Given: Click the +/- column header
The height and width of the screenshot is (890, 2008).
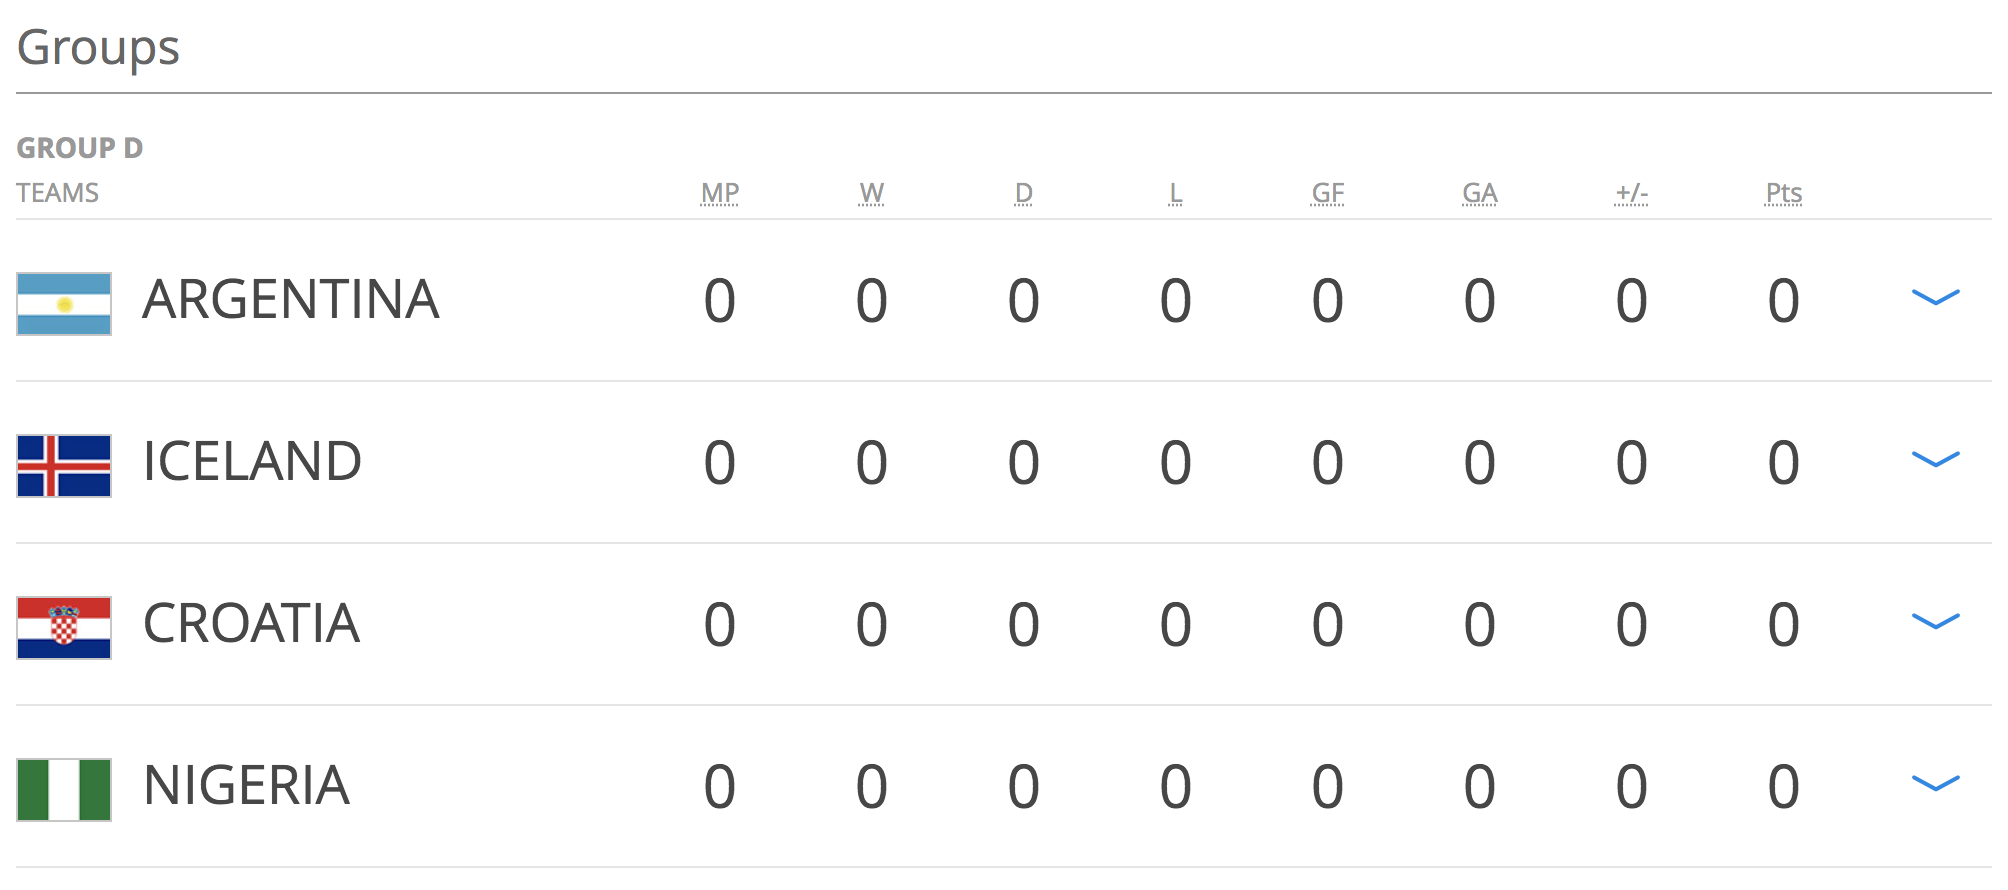Looking at the screenshot, I should [1632, 193].
